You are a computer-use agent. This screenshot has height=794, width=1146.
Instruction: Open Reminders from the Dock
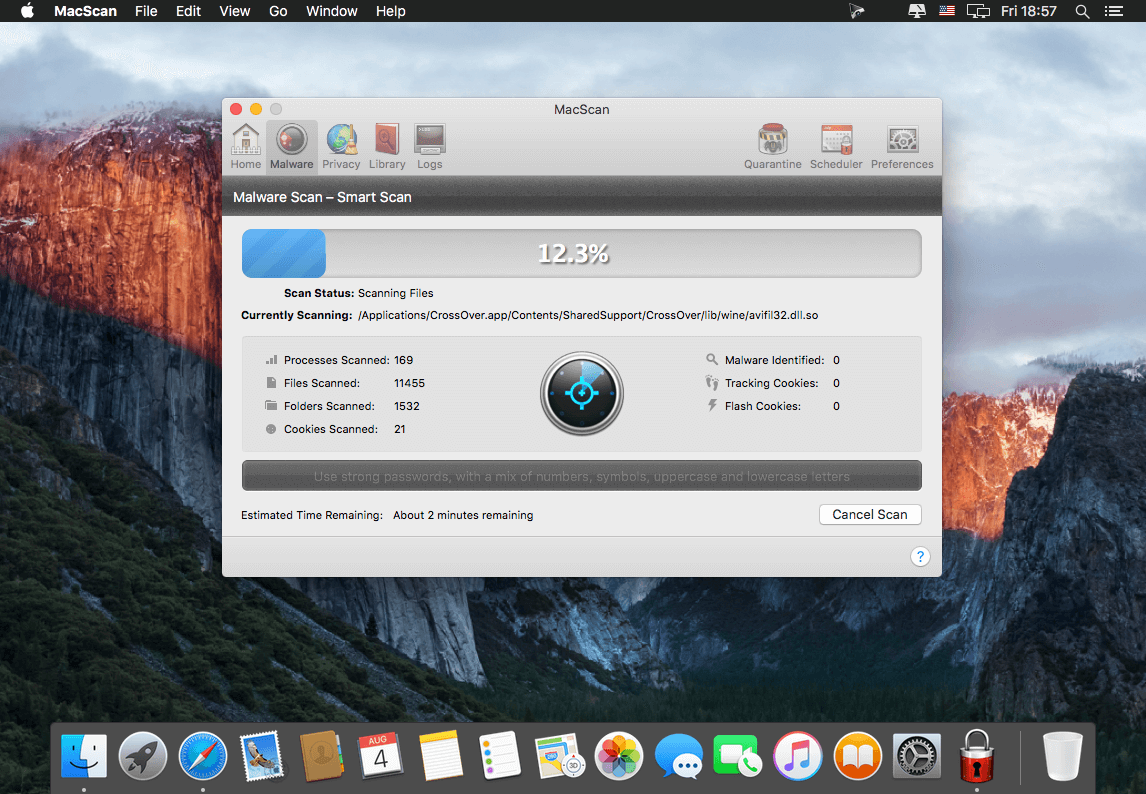[x=500, y=756]
